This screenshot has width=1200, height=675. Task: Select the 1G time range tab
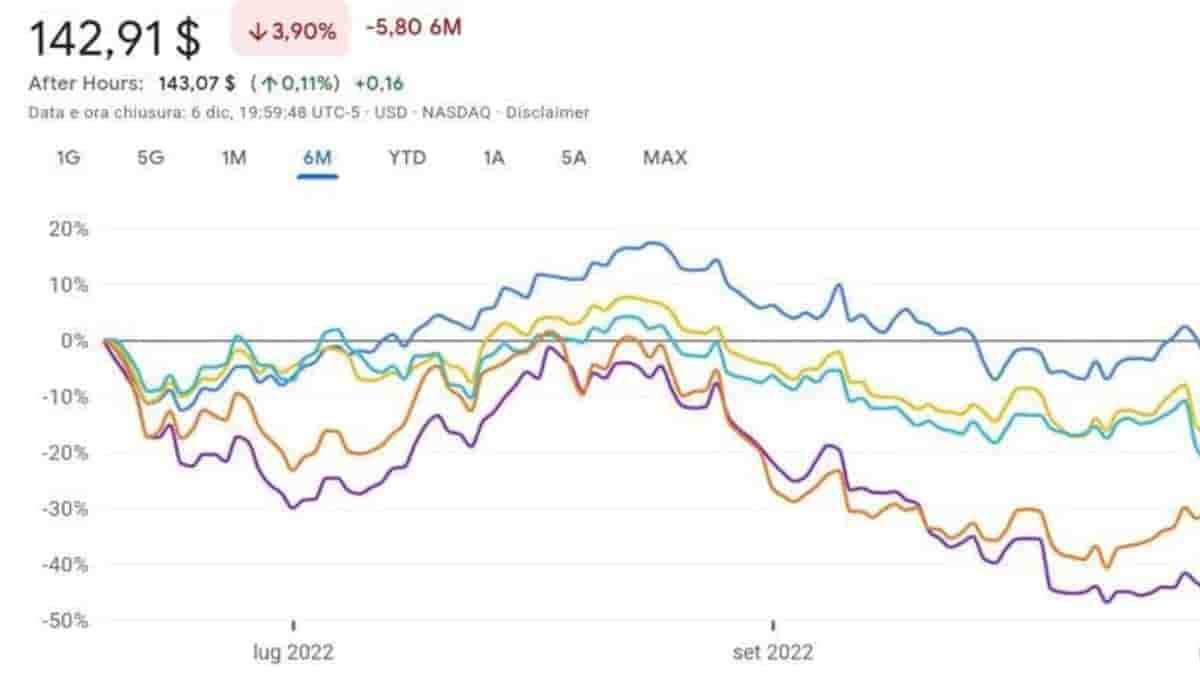69,158
